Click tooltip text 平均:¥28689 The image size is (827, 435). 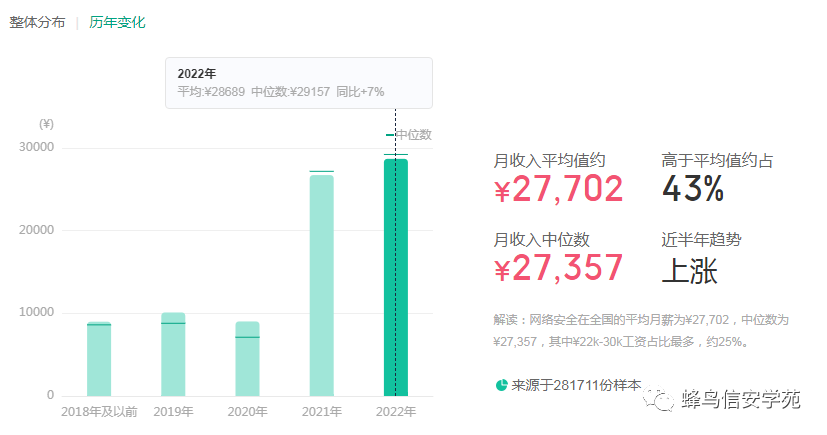[211, 92]
